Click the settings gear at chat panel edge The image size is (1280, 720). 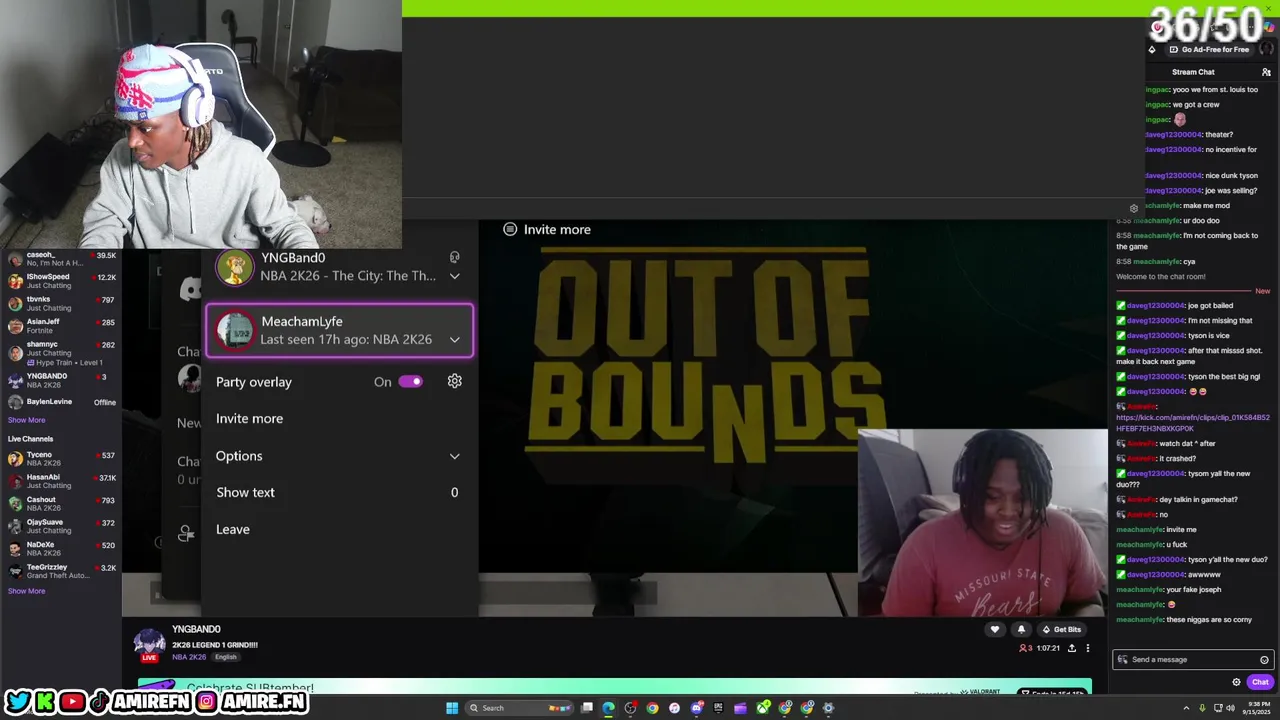tap(1133, 209)
